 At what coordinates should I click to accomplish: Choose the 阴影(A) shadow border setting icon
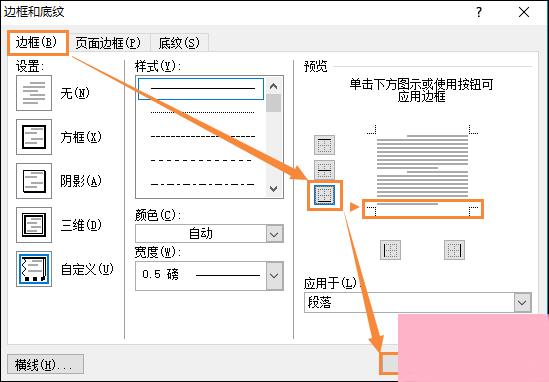[x=34, y=181]
